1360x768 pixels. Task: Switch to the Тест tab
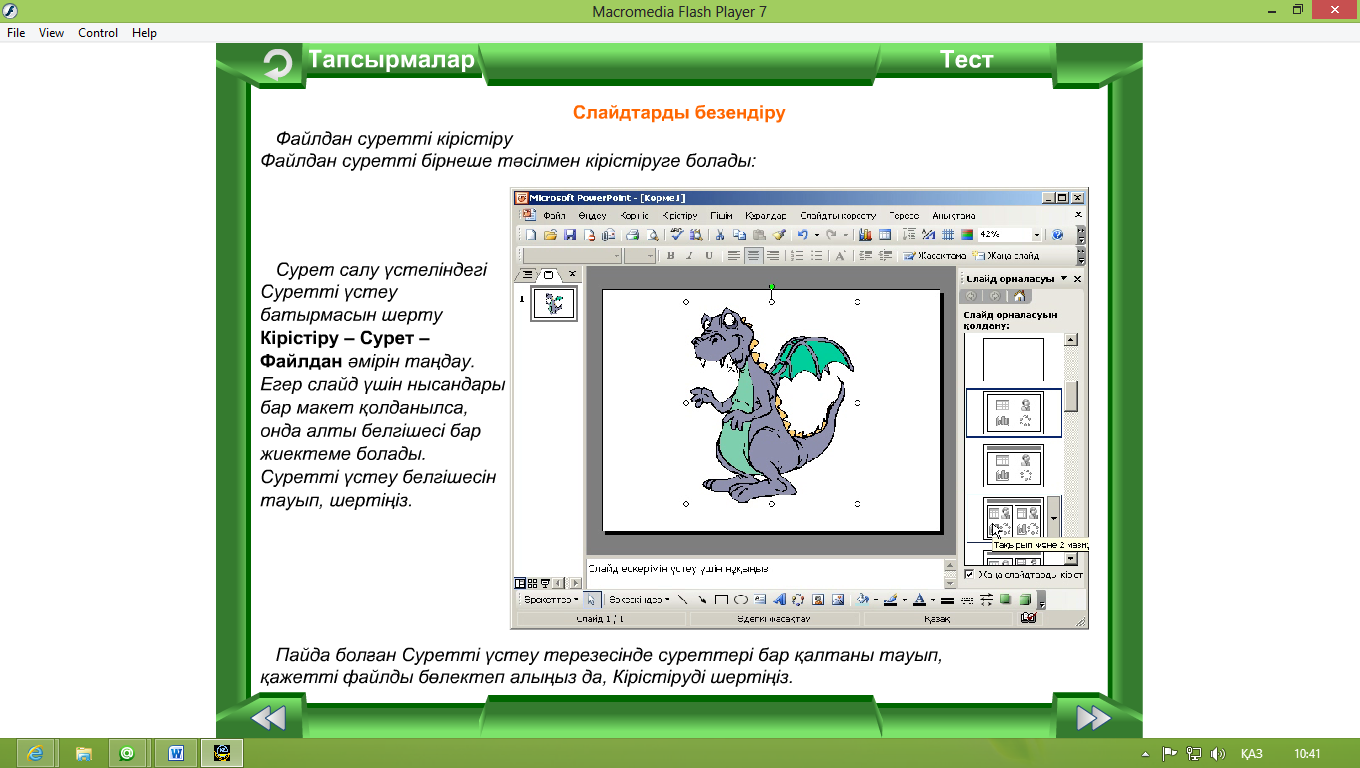click(966, 60)
